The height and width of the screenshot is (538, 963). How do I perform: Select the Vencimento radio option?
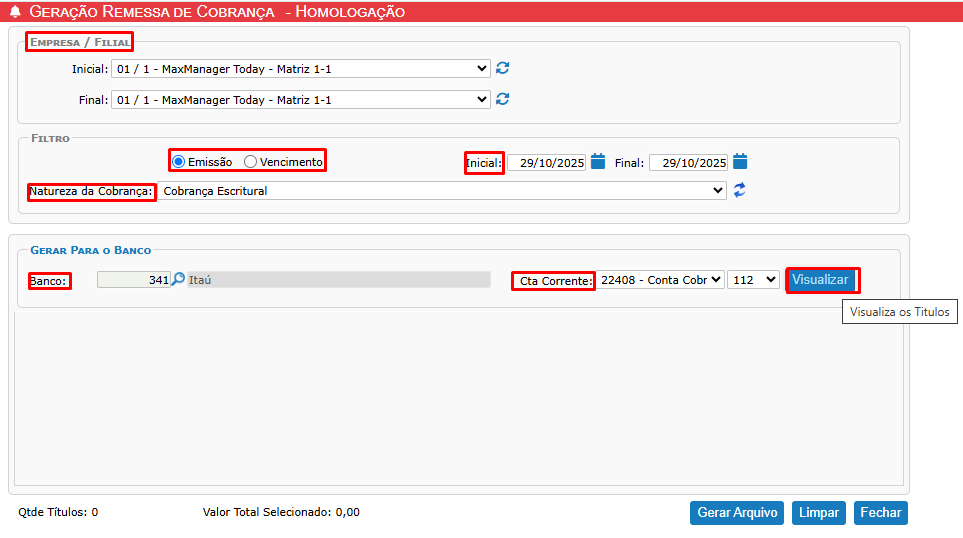pyautogui.click(x=251, y=161)
